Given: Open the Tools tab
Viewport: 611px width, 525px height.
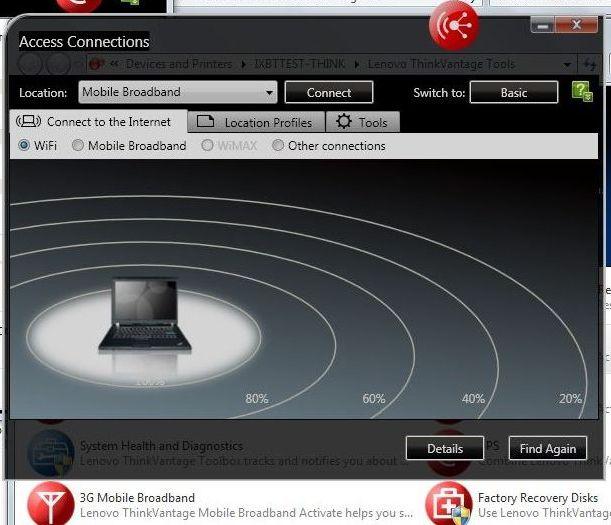Looking at the screenshot, I should point(362,122).
